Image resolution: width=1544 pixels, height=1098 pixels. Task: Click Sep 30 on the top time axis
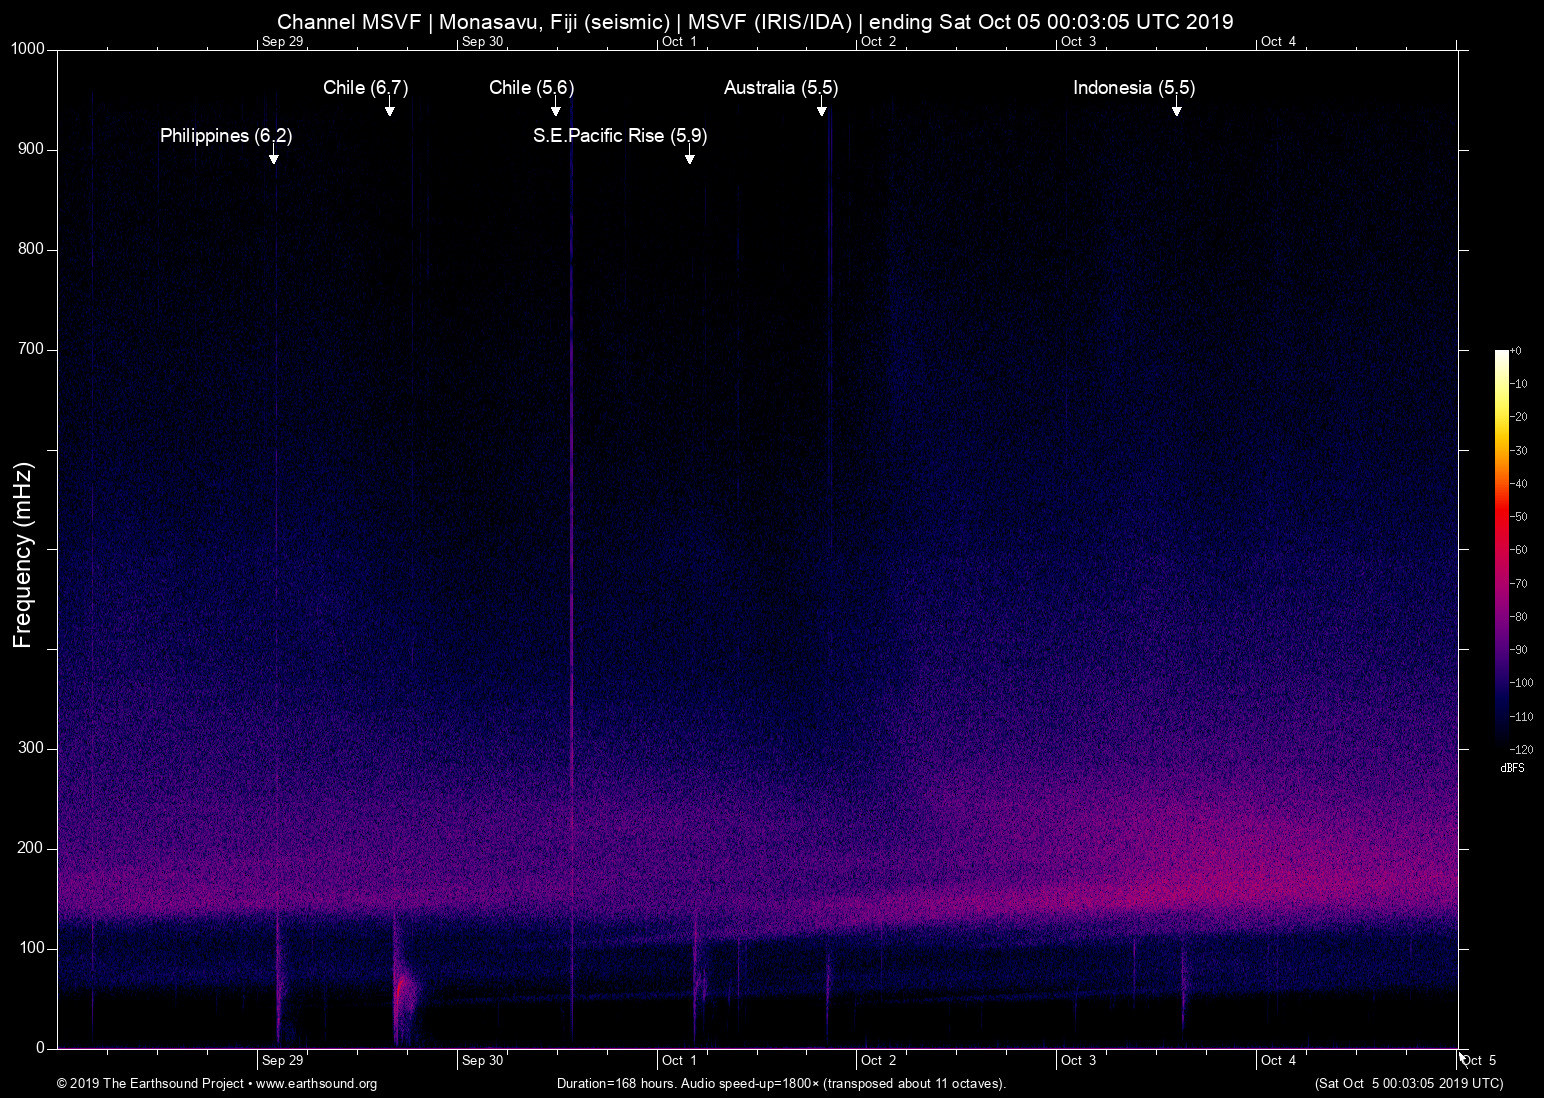click(x=482, y=42)
